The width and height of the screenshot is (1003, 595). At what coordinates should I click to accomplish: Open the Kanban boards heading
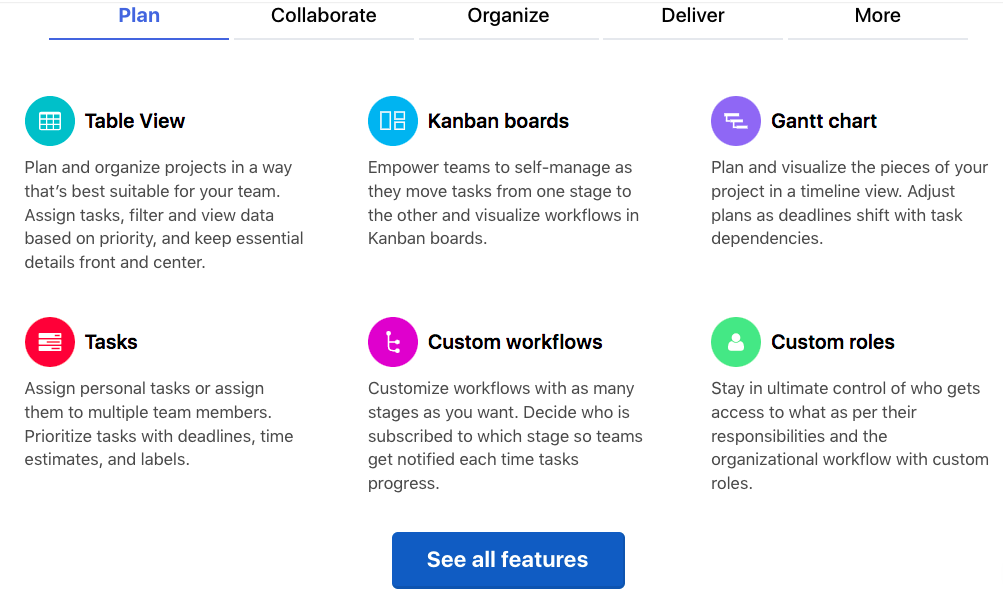(498, 121)
